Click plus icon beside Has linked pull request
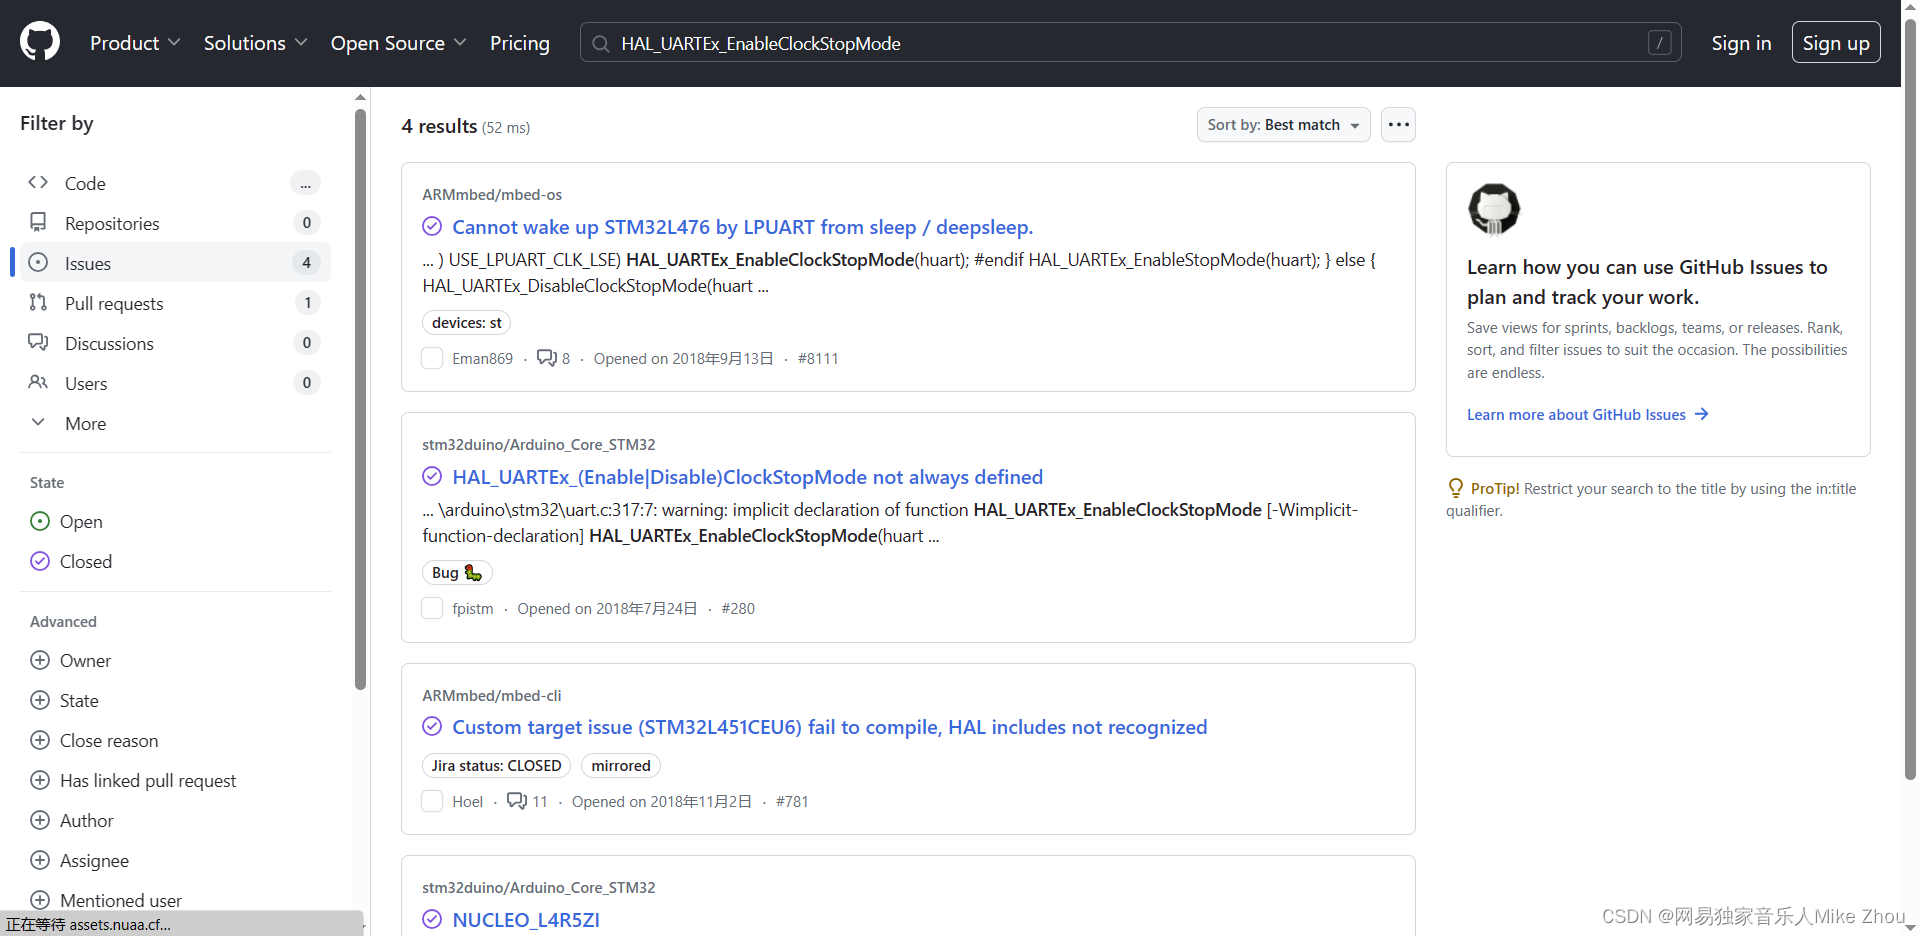The height and width of the screenshot is (936, 1920). tap(40, 780)
